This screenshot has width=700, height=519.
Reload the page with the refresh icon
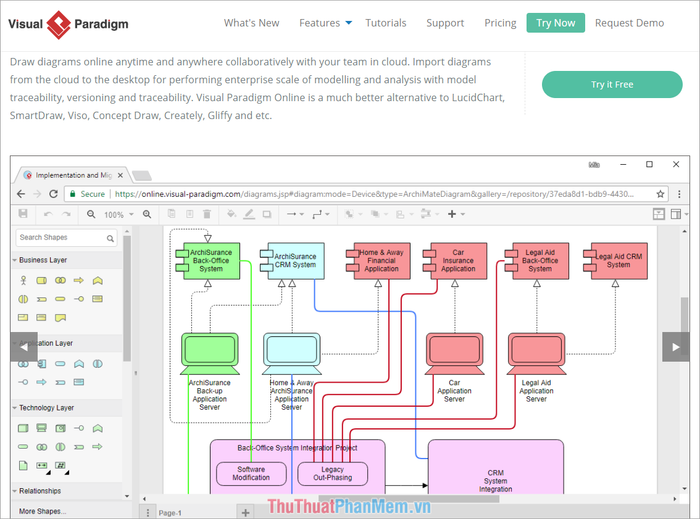pos(54,194)
